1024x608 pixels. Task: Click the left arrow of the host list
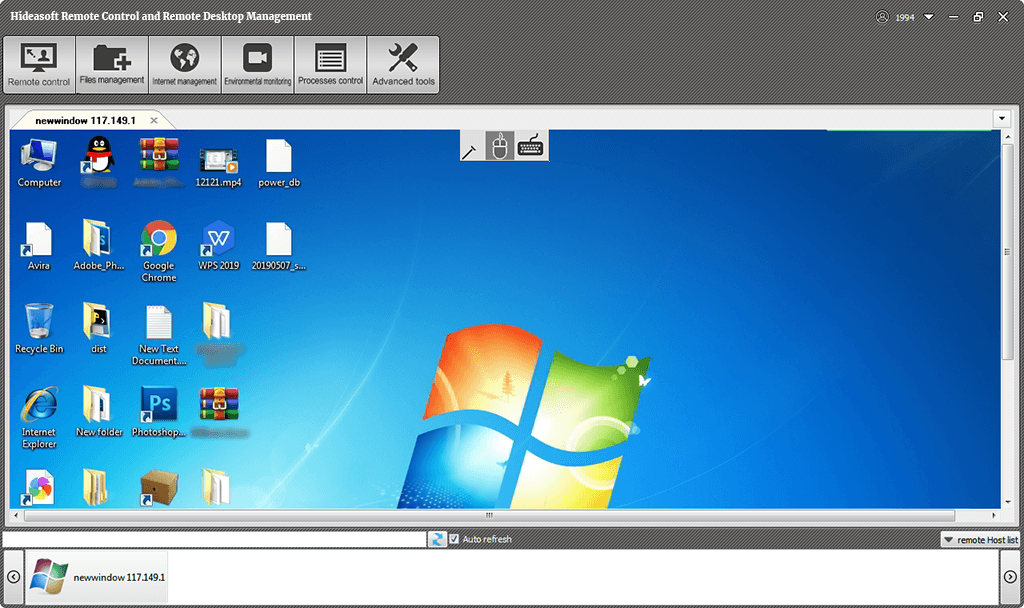(x=13, y=577)
